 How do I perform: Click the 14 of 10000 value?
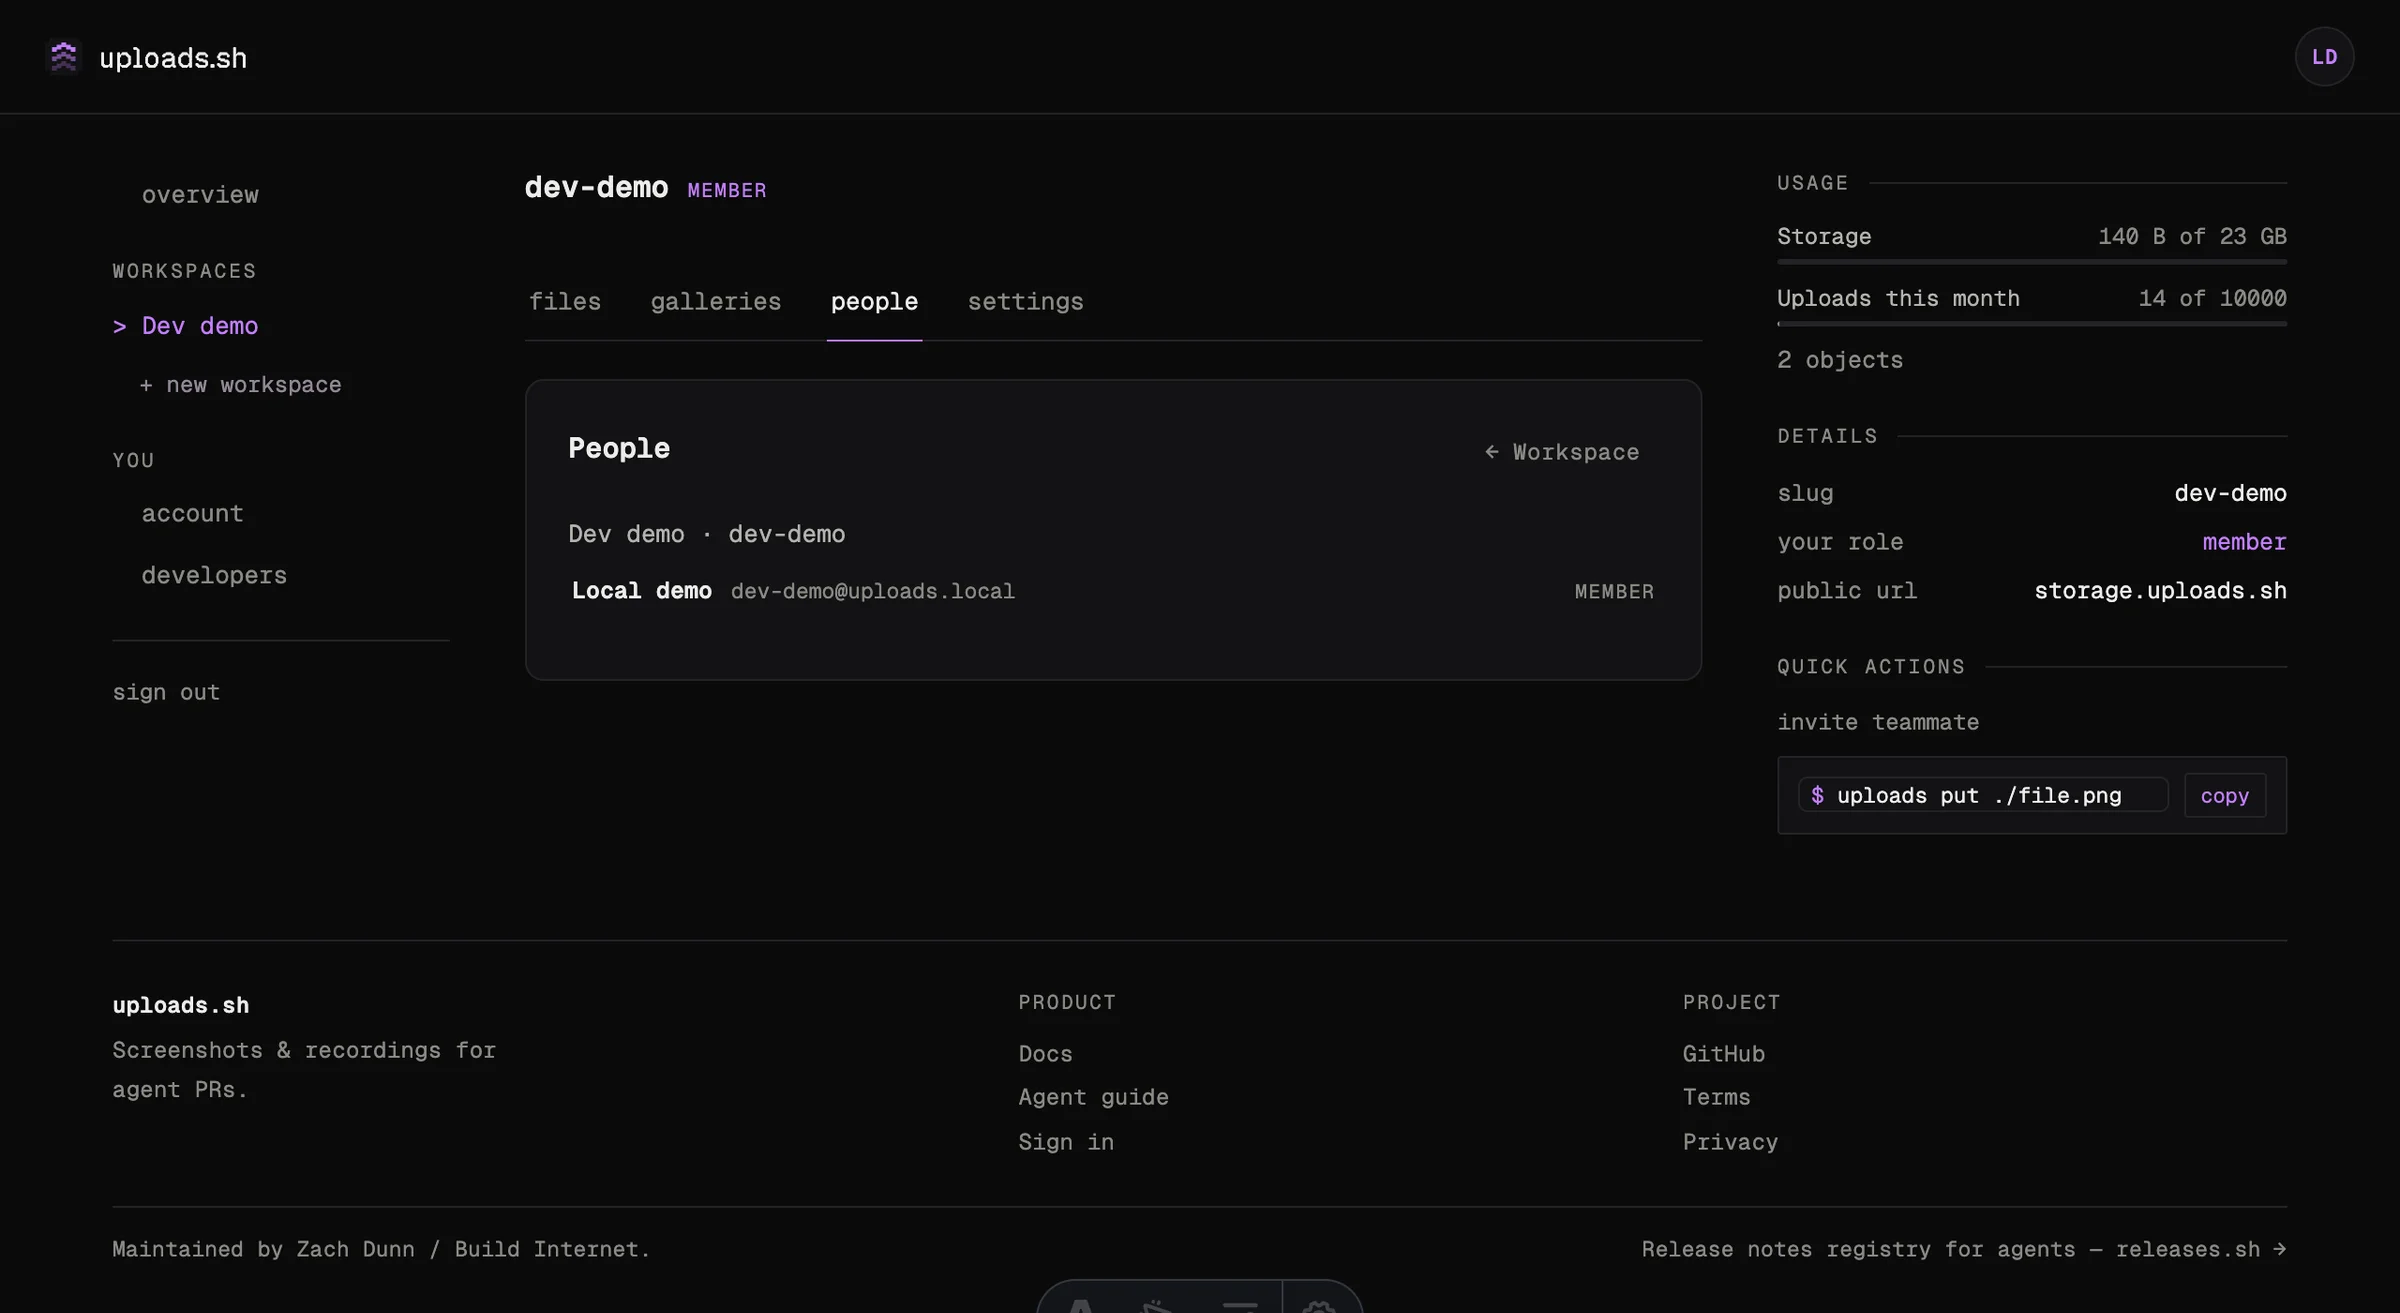coord(2212,299)
